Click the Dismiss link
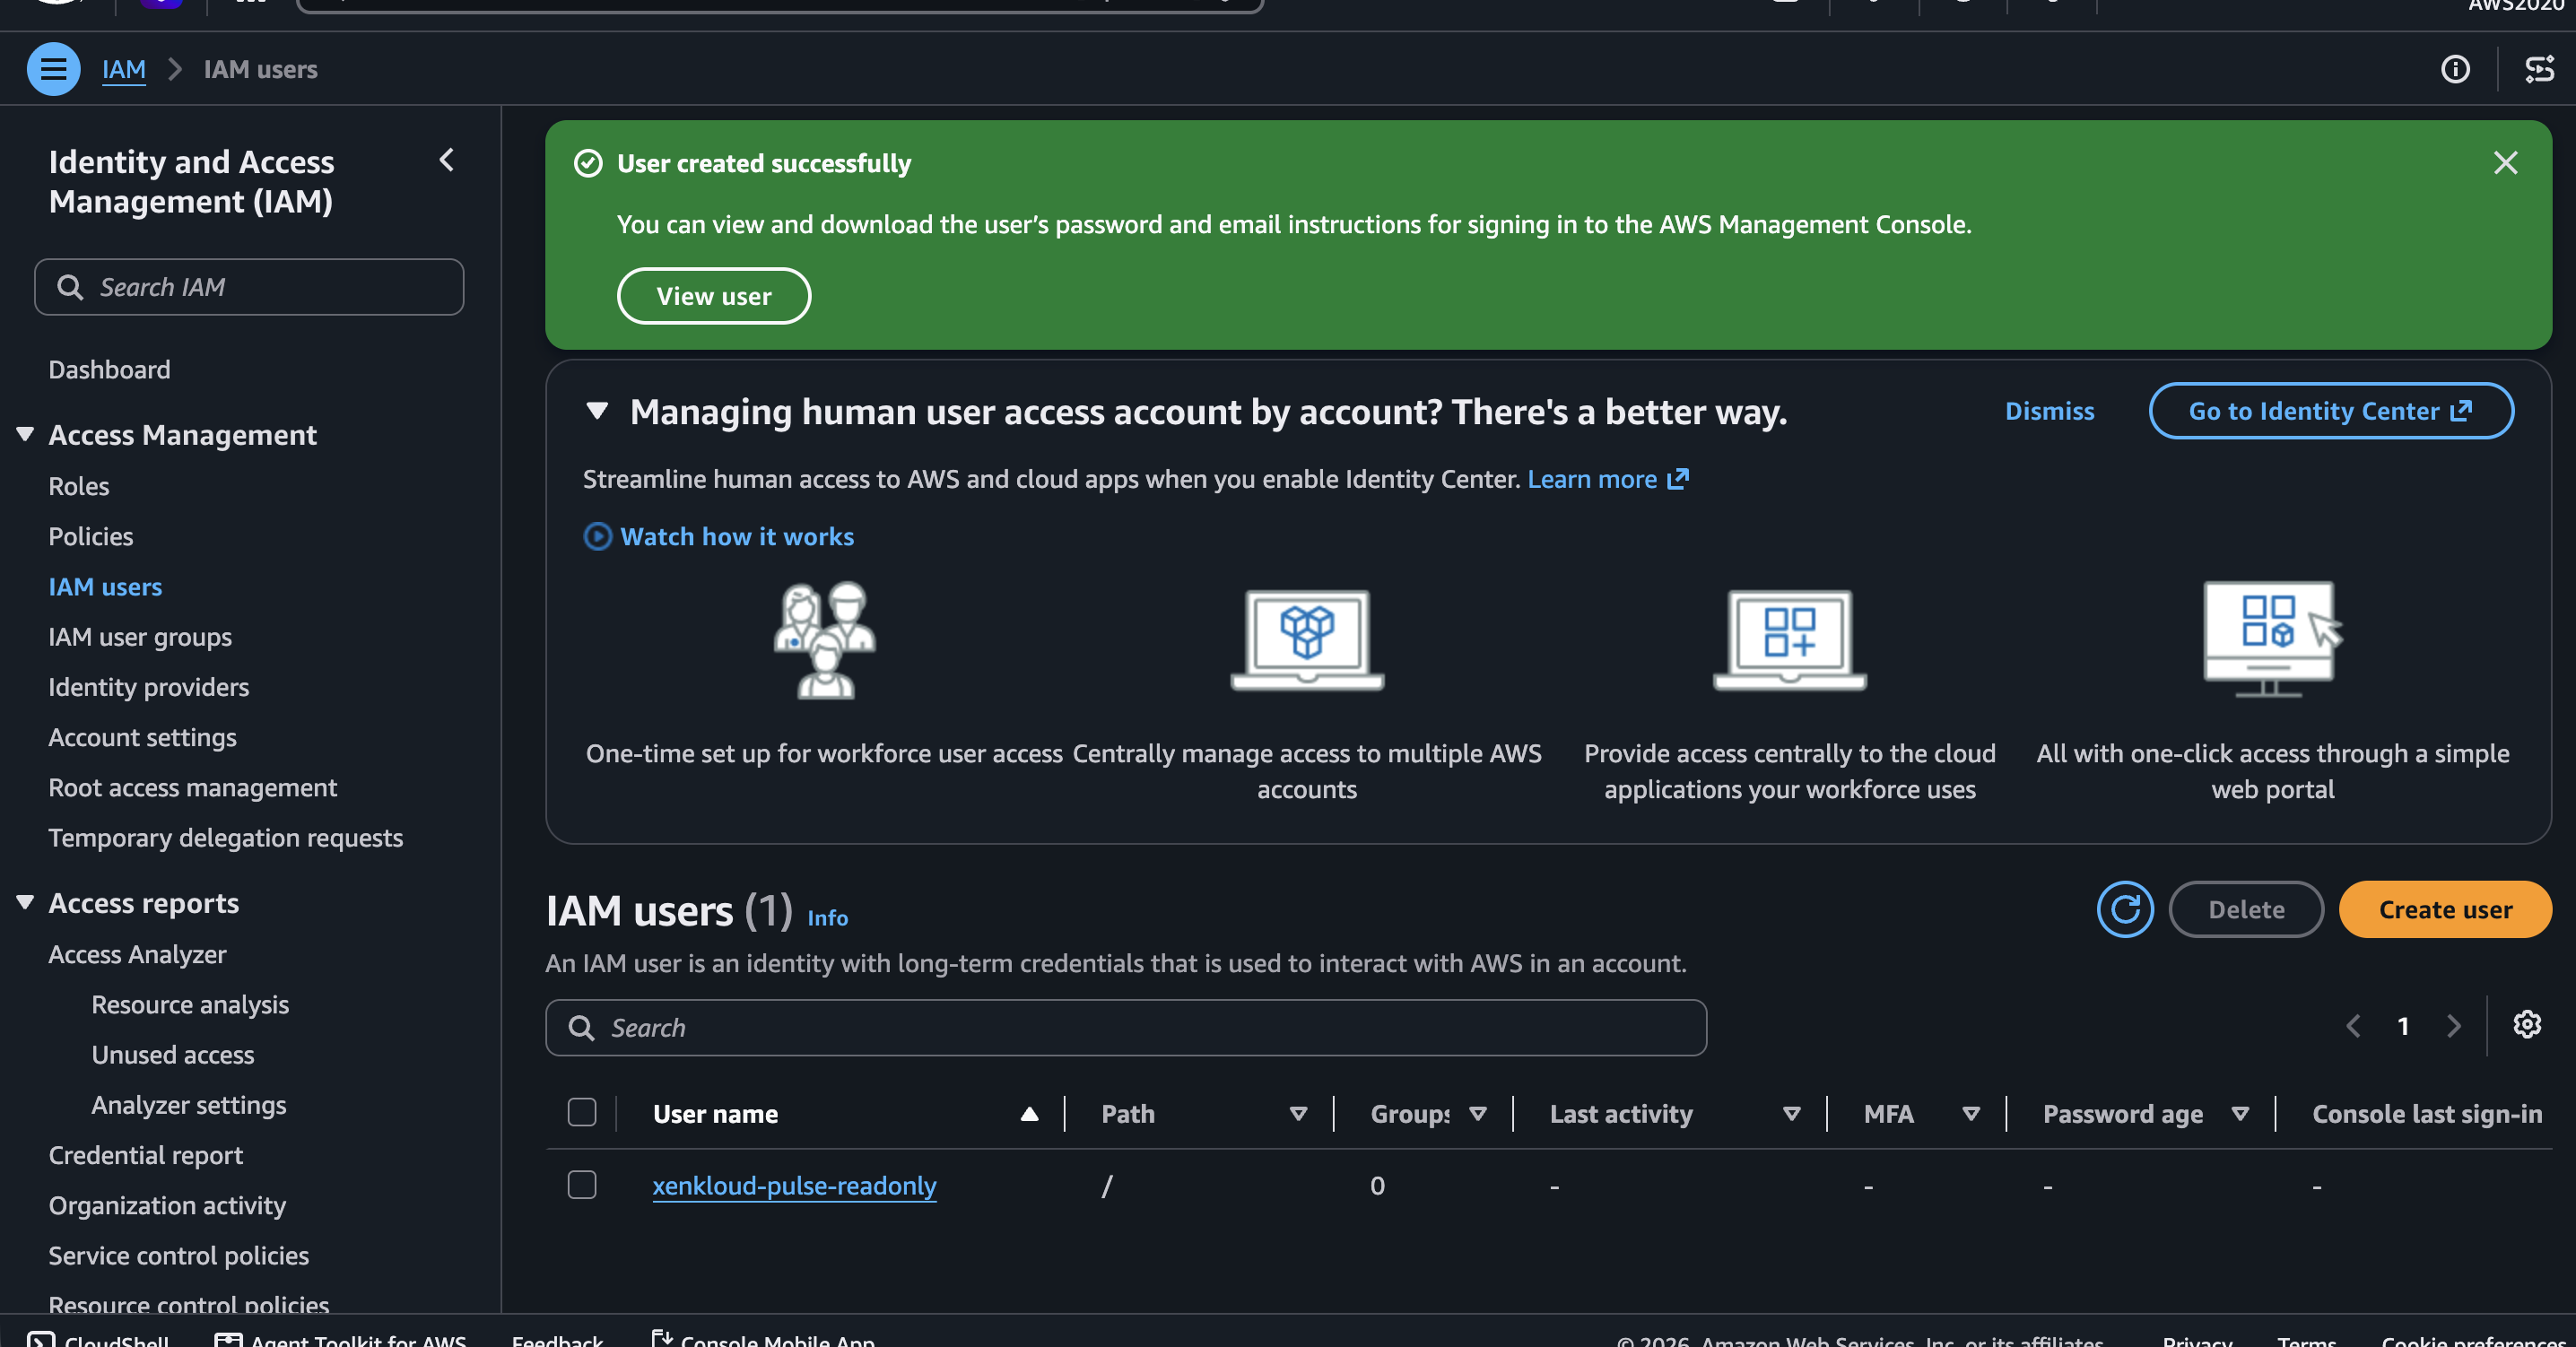The width and height of the screenshot is (2576, 1347). point(2049,411)
